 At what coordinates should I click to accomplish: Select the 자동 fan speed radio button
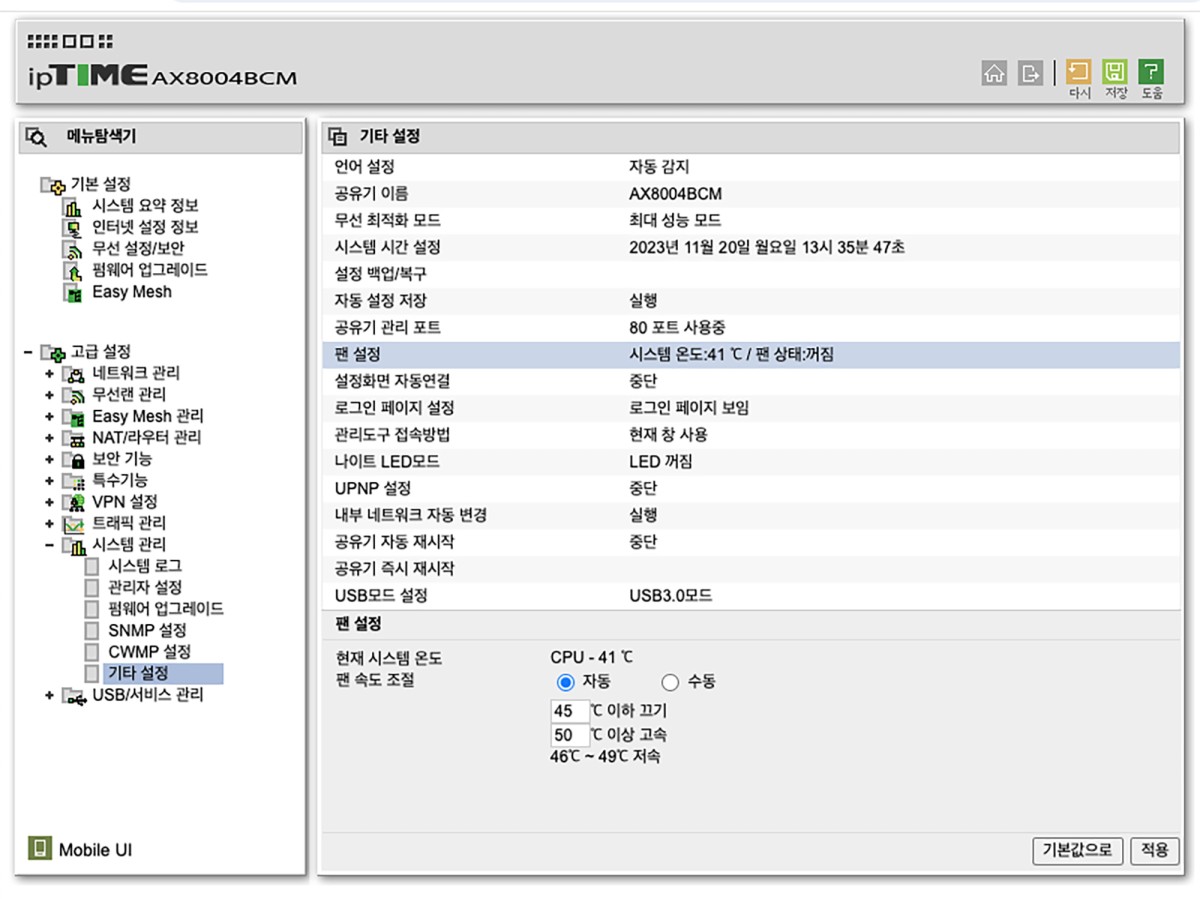tap(565, 682)
